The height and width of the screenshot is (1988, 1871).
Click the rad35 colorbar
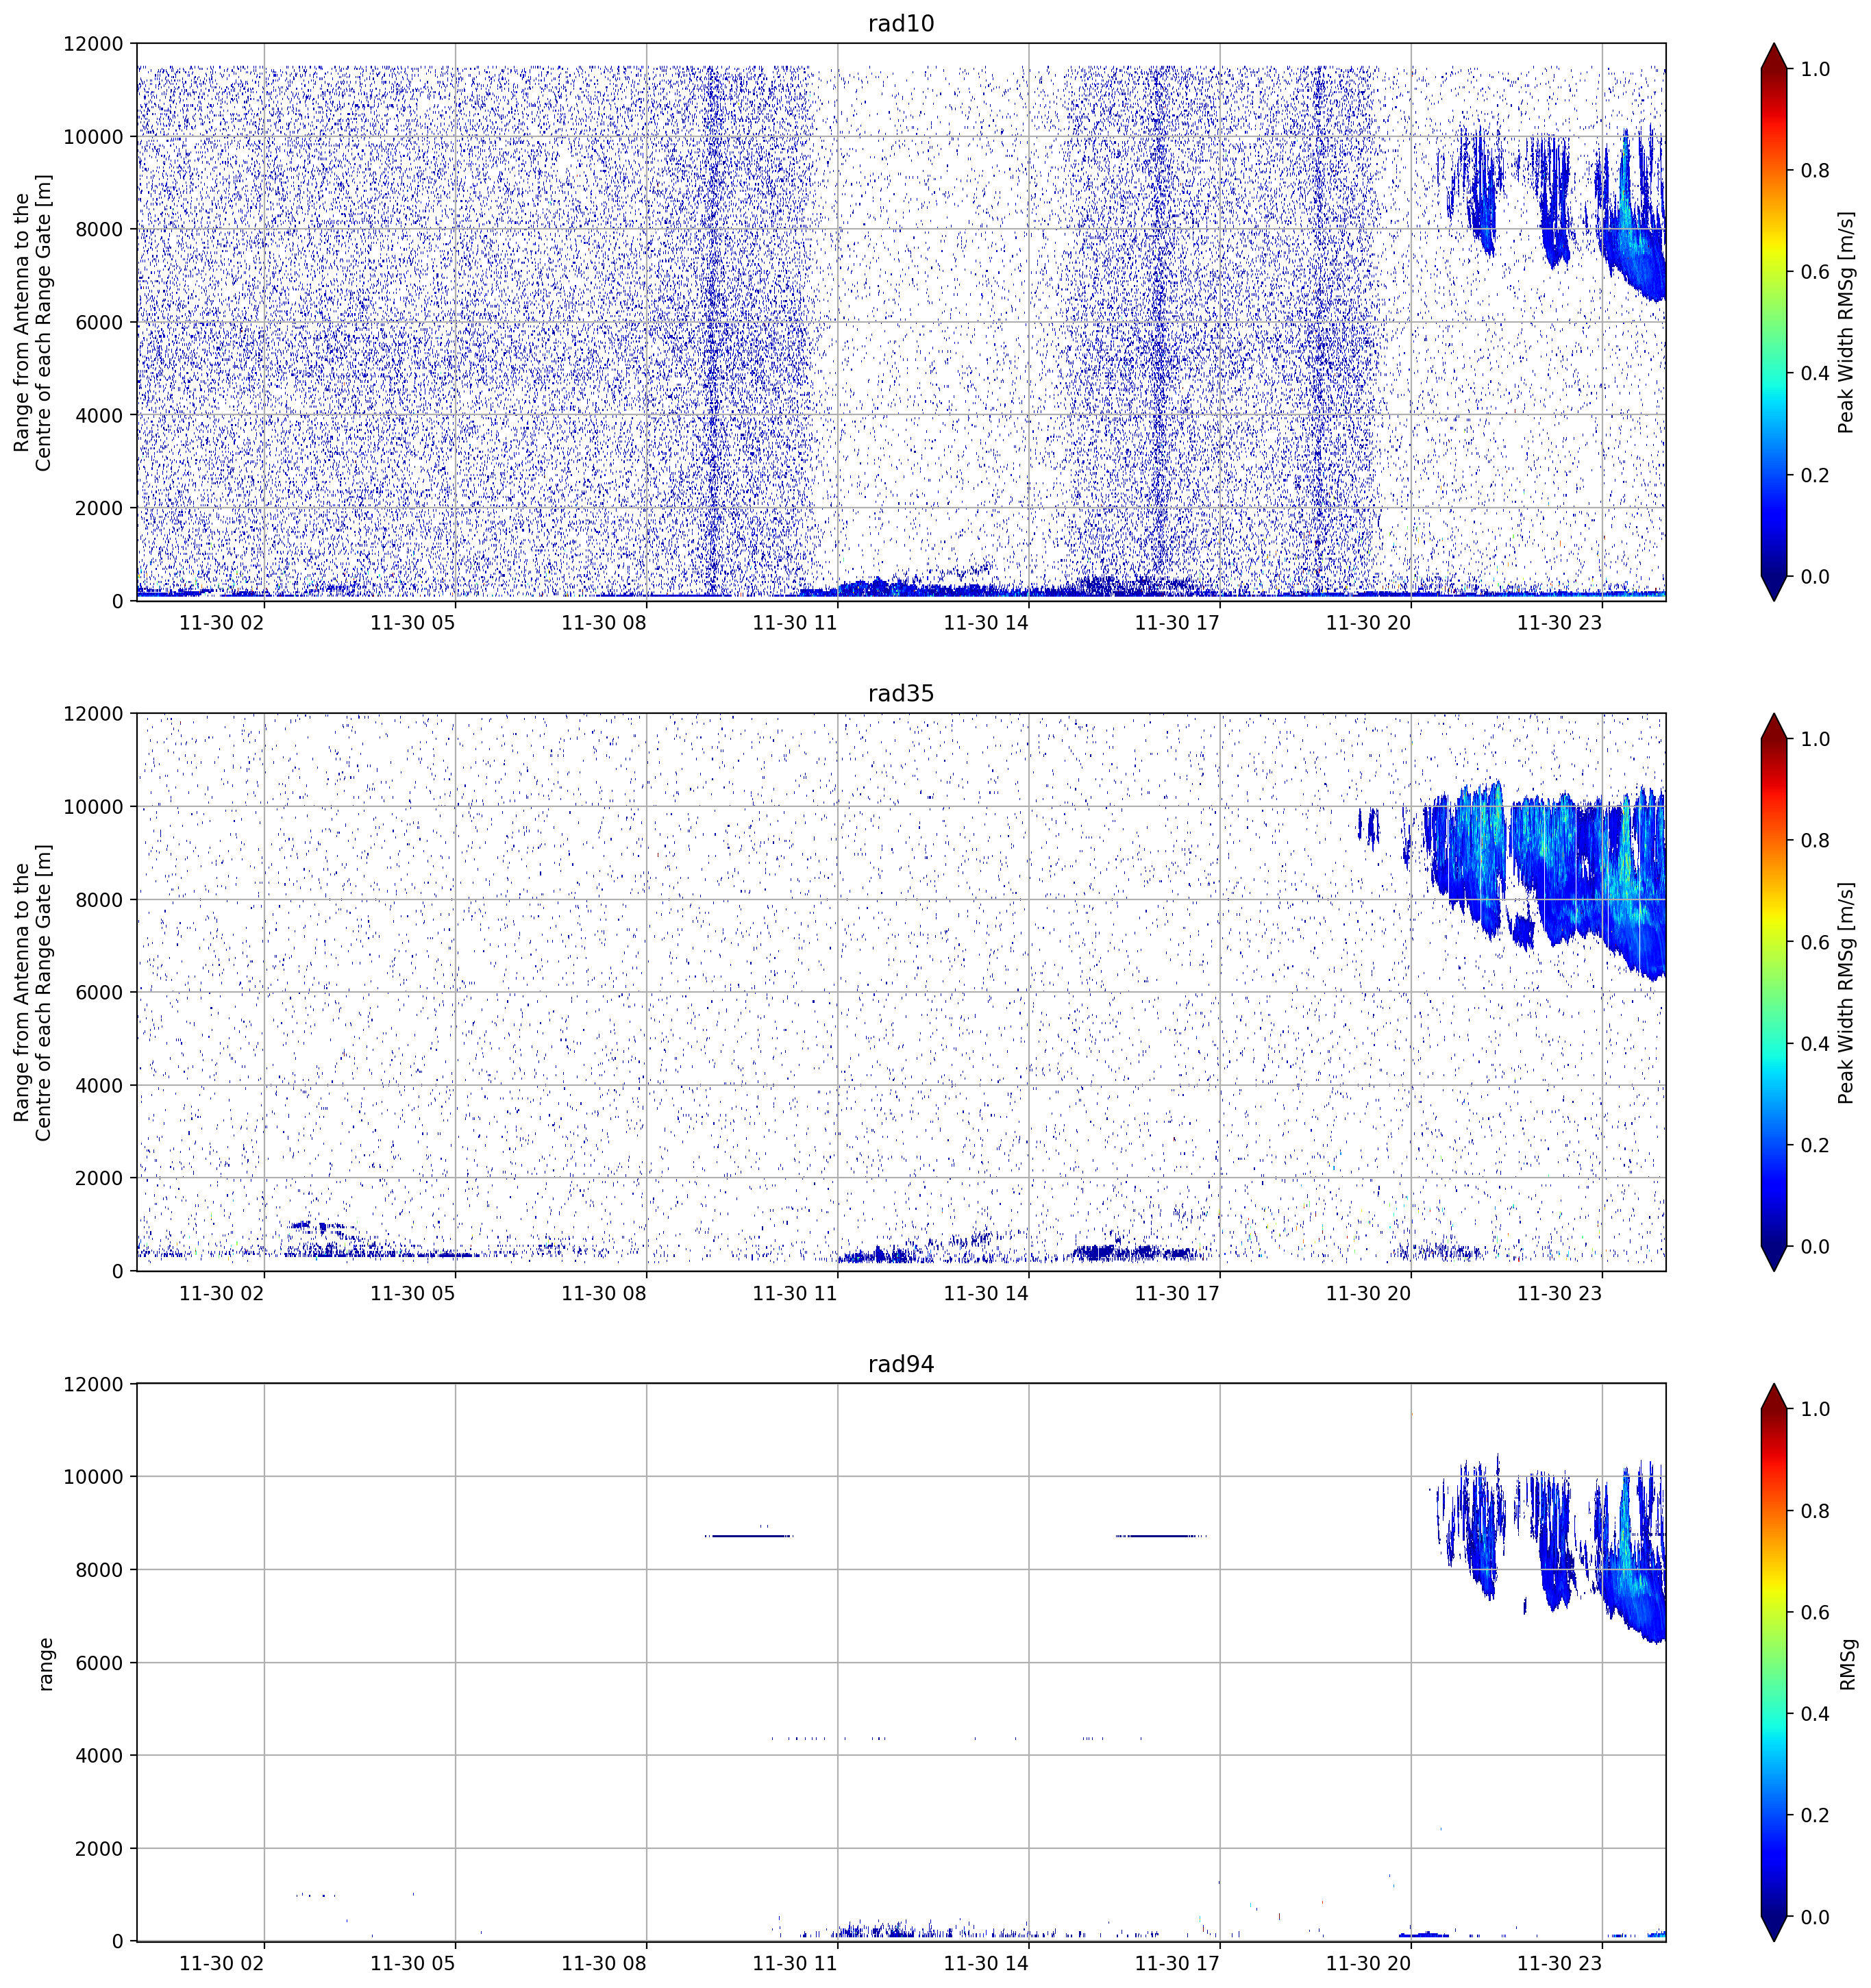1773,992
